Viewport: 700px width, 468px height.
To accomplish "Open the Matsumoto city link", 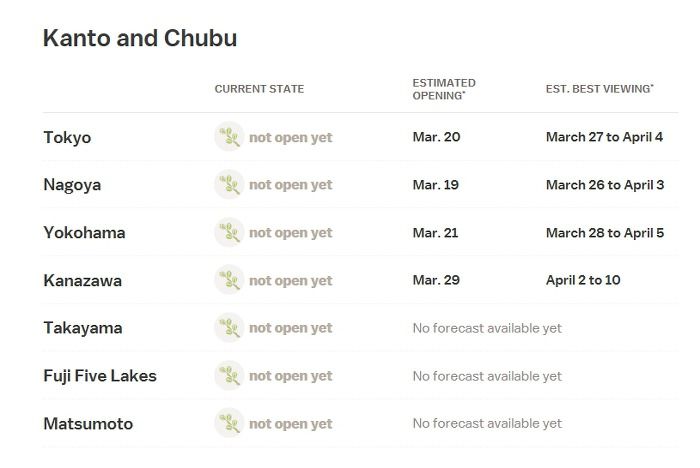I will coord(88,423).
